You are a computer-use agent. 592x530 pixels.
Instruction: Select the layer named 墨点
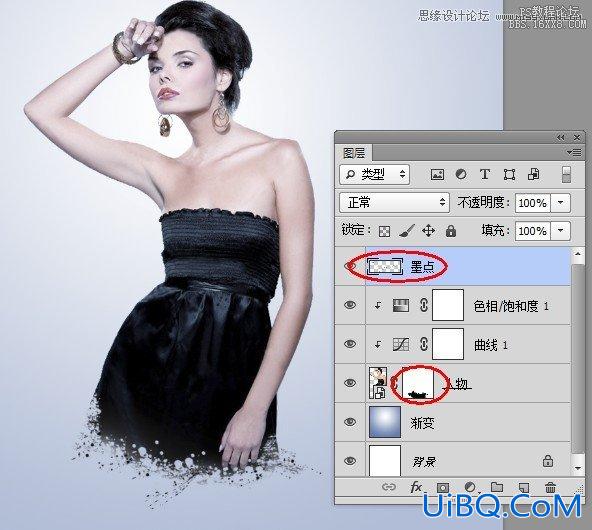(x=422, y=267)
